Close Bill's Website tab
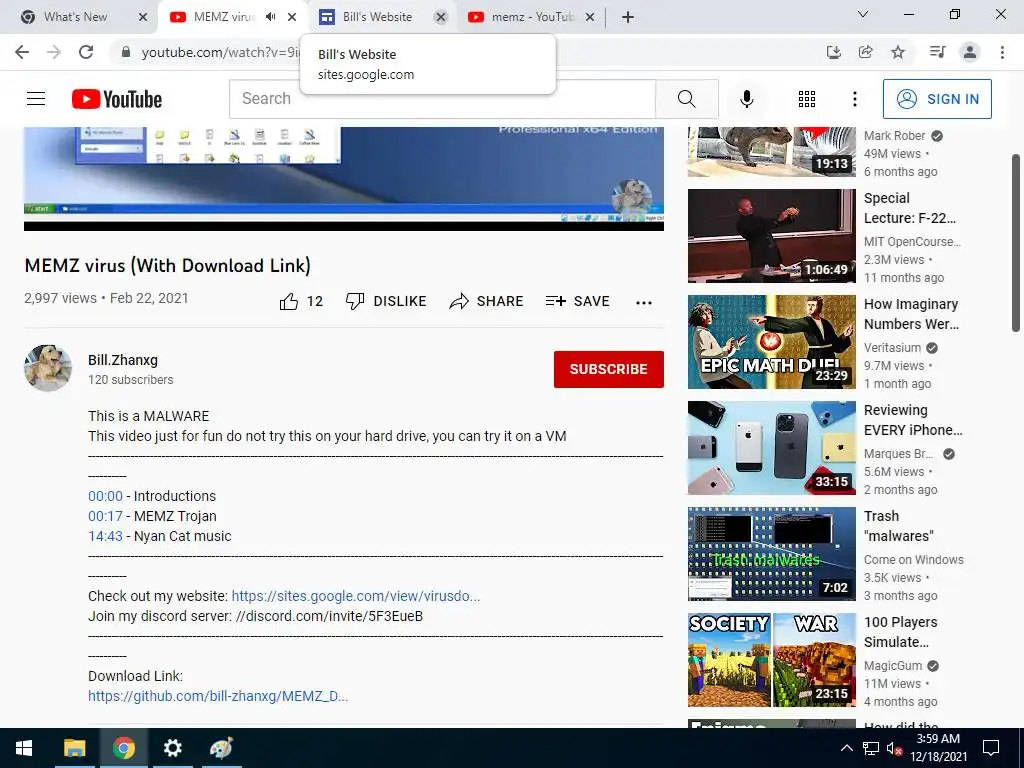1024x768 pixels. coord(441,17)
